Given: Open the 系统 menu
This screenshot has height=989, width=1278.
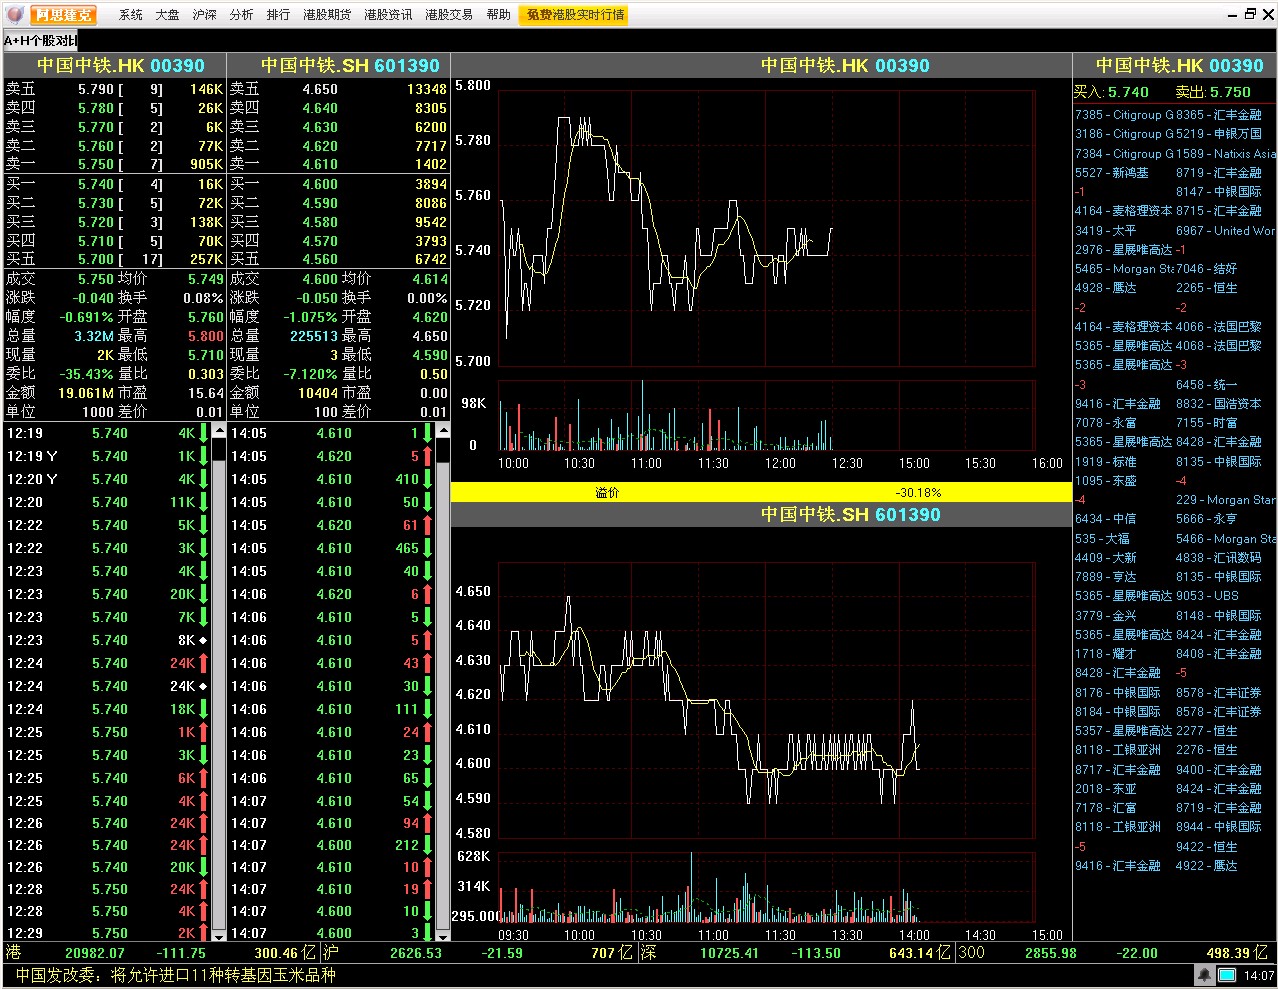Looking at the screenshot, I should (131, 15).
